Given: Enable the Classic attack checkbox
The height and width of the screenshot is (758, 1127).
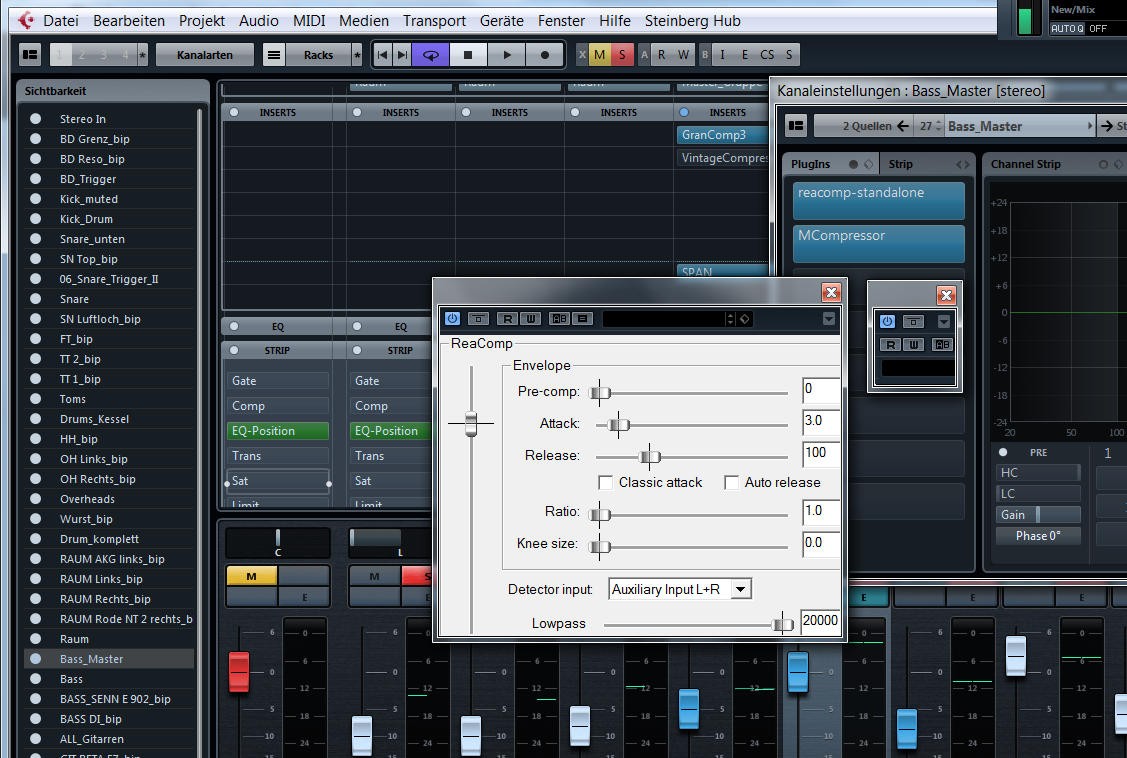Looking at the screenshot, I should (x=606, y=482).
